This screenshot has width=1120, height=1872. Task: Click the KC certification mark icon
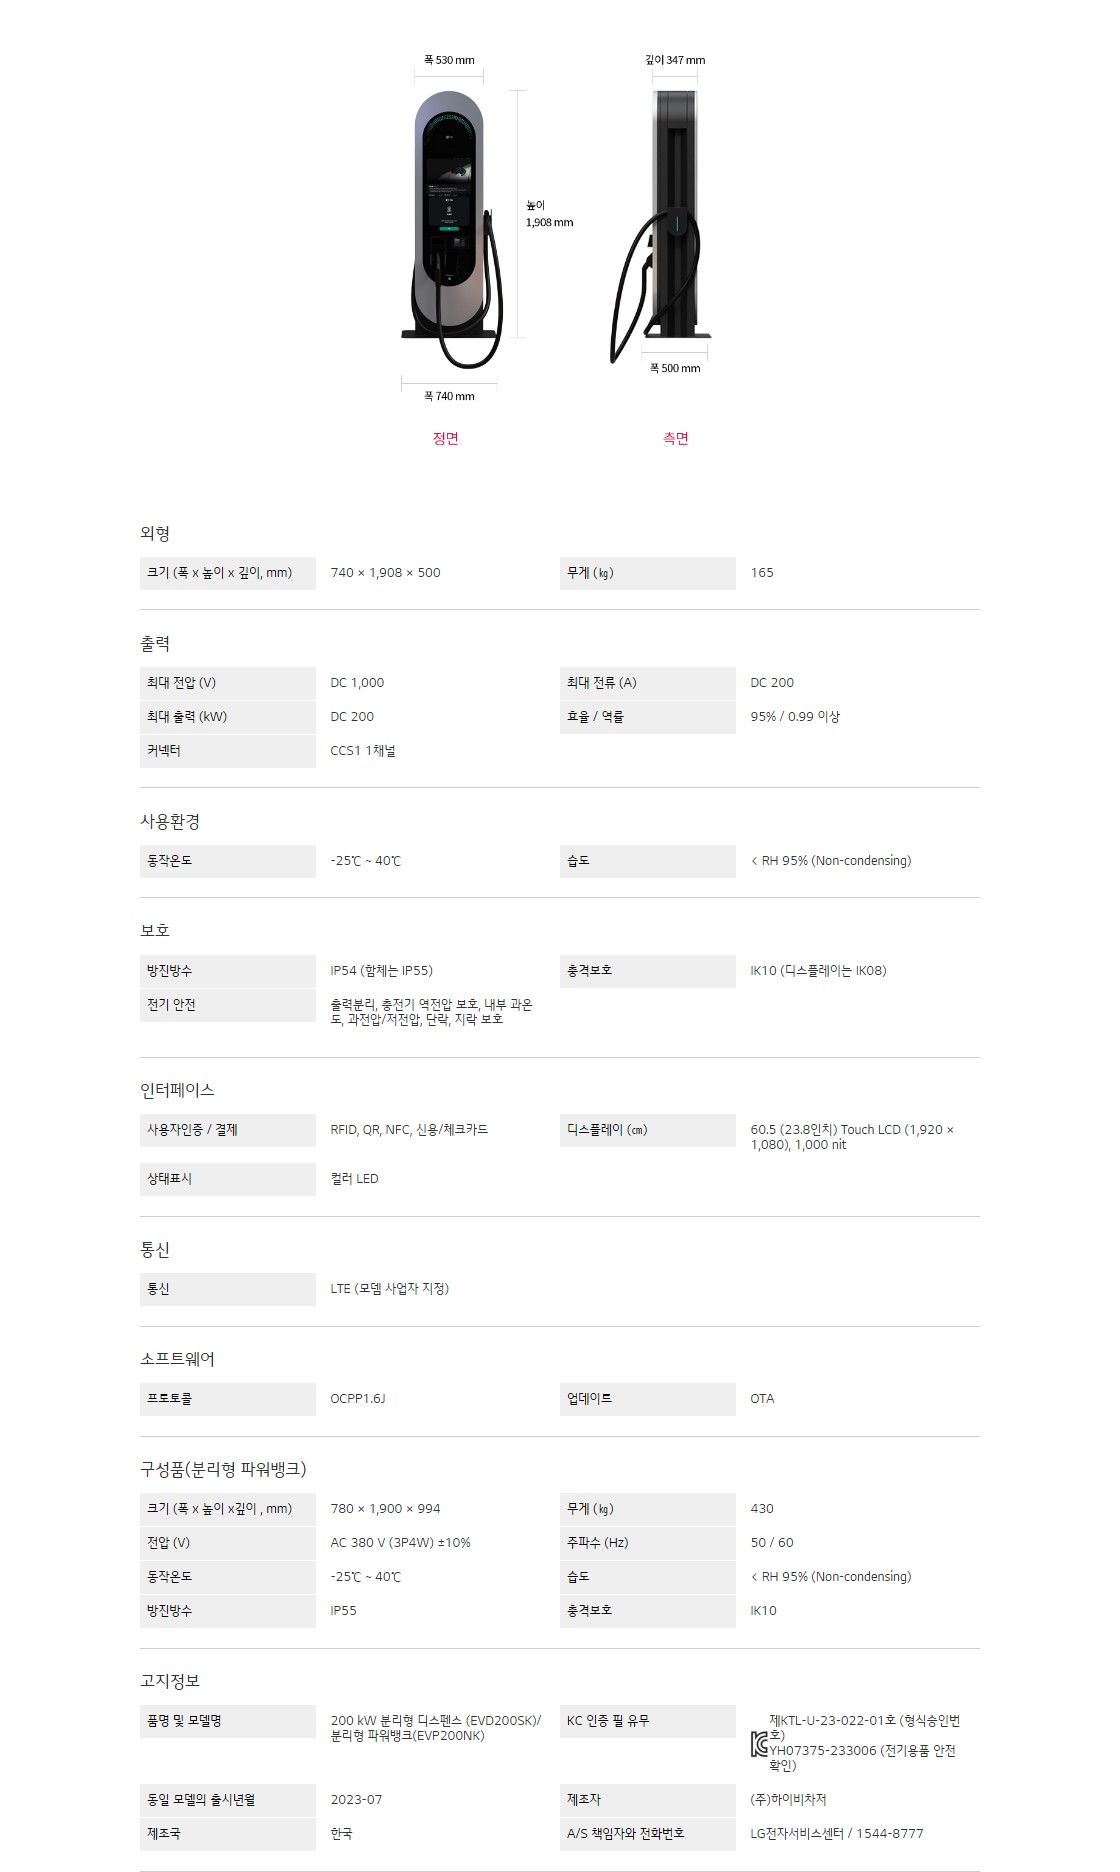pos(759,1747)
